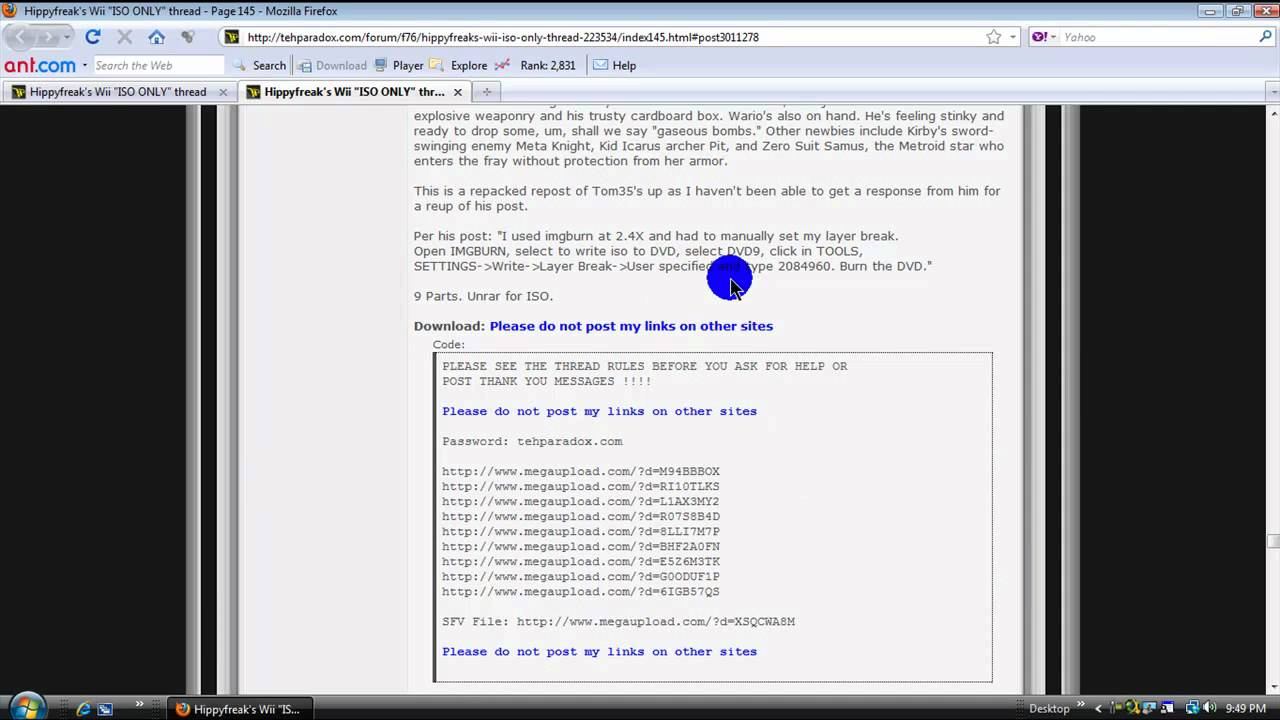Click the page vertical scrollbar thumb
Screen dimensions: 1280x720
click(1273, 541)
